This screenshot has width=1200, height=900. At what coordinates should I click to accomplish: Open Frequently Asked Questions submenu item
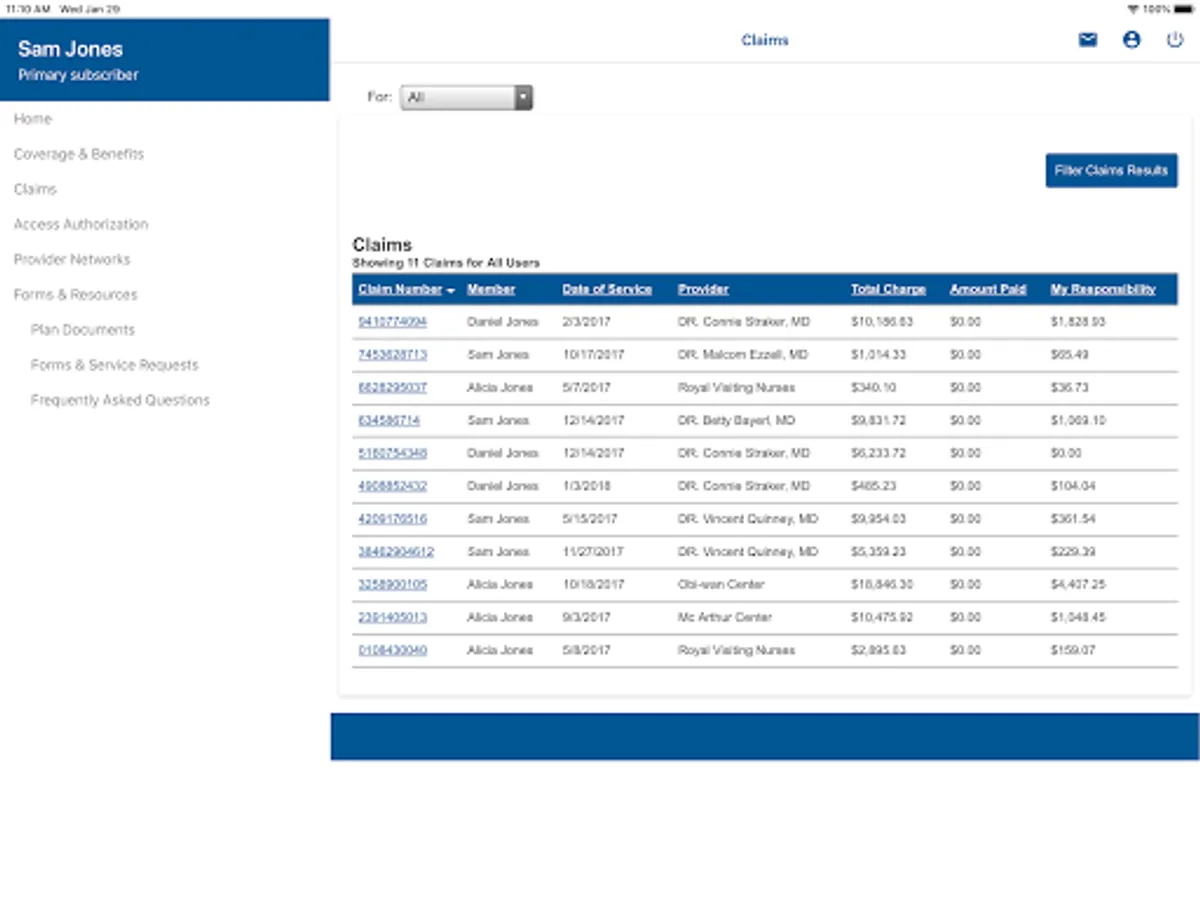pyautogui.click(x=120, y=400)
